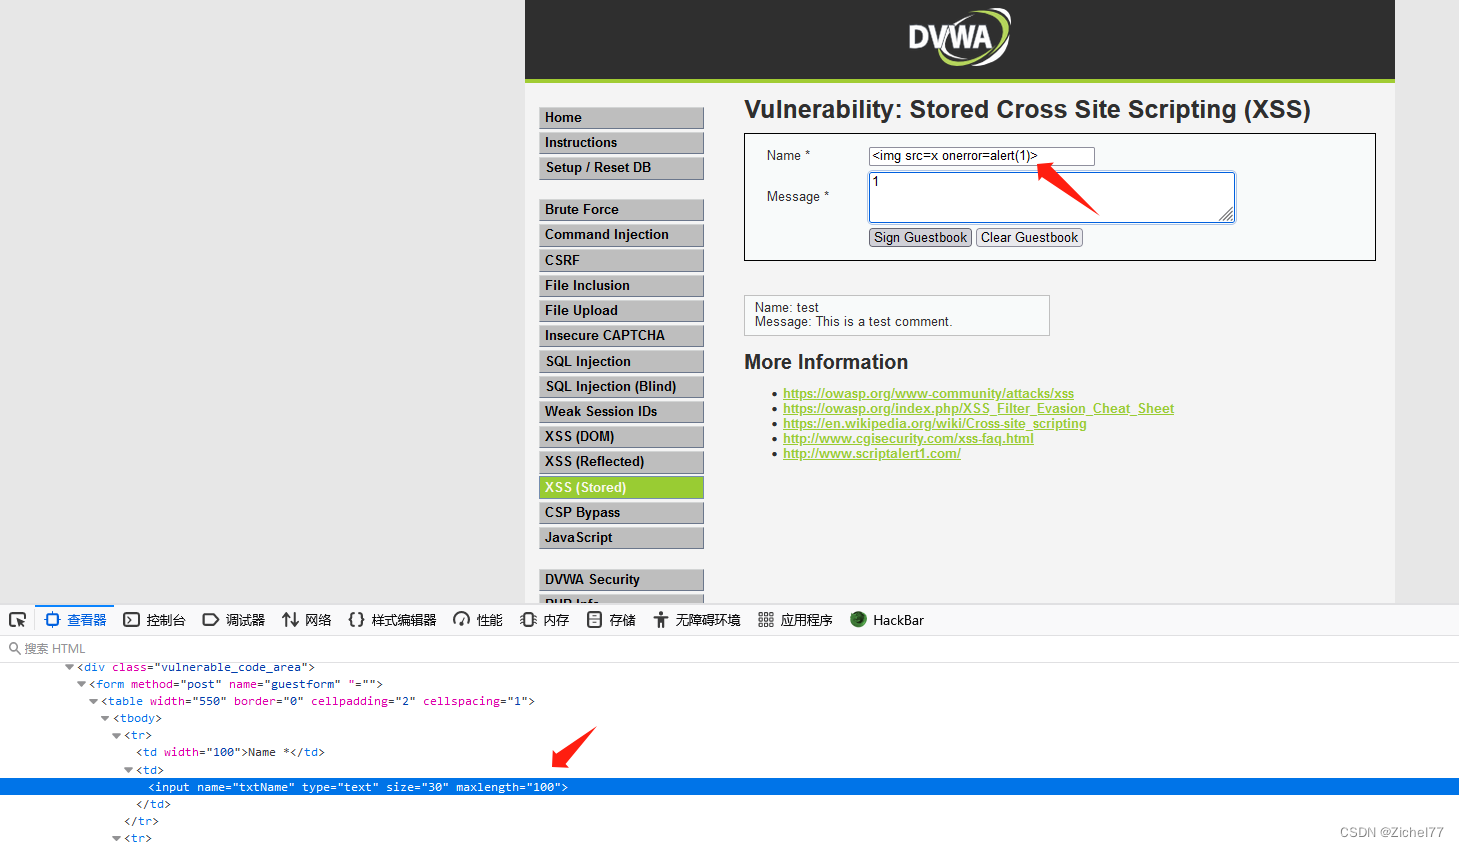Open the SQL Injection page
Viewport: 1459px width, 847px height.
coord(621,361)
